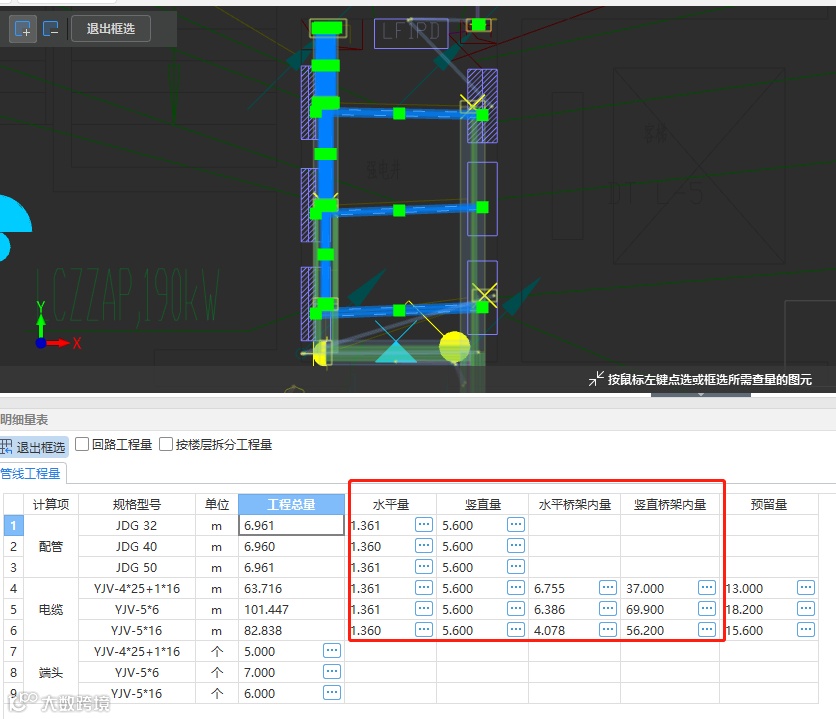Click the 竖直桥架内量 column header
Image resolution: width=836 pixels, height=719 pixels.
tap(670, 504)
